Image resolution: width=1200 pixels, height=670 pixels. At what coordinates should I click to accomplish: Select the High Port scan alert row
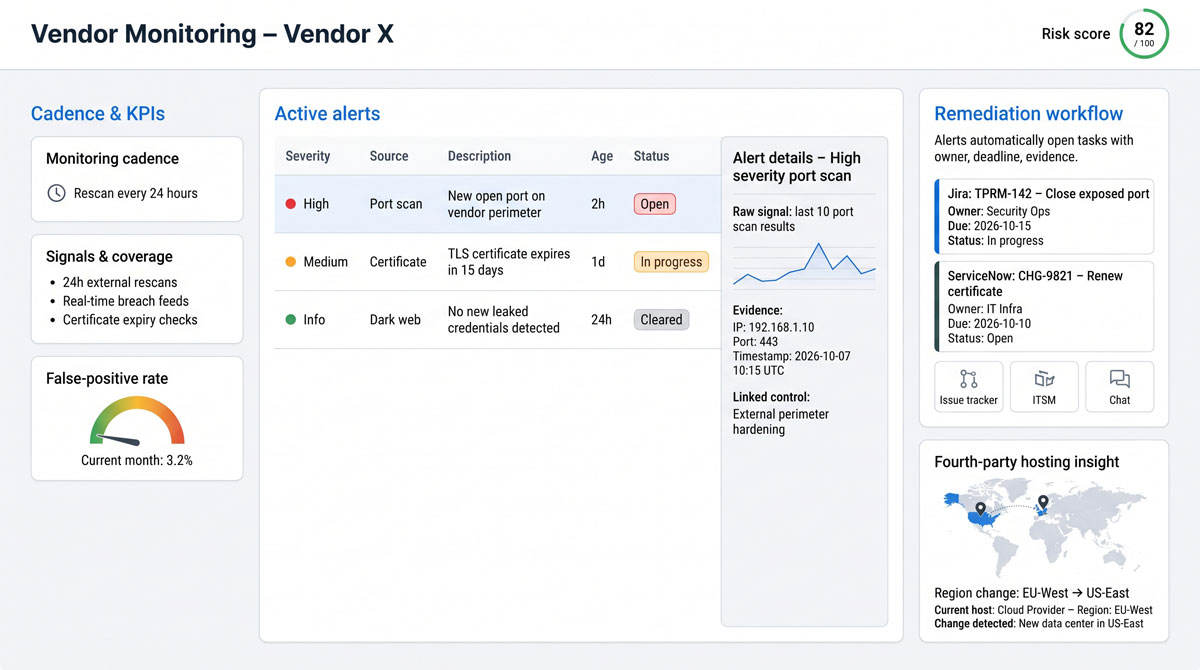pos(497,204)
